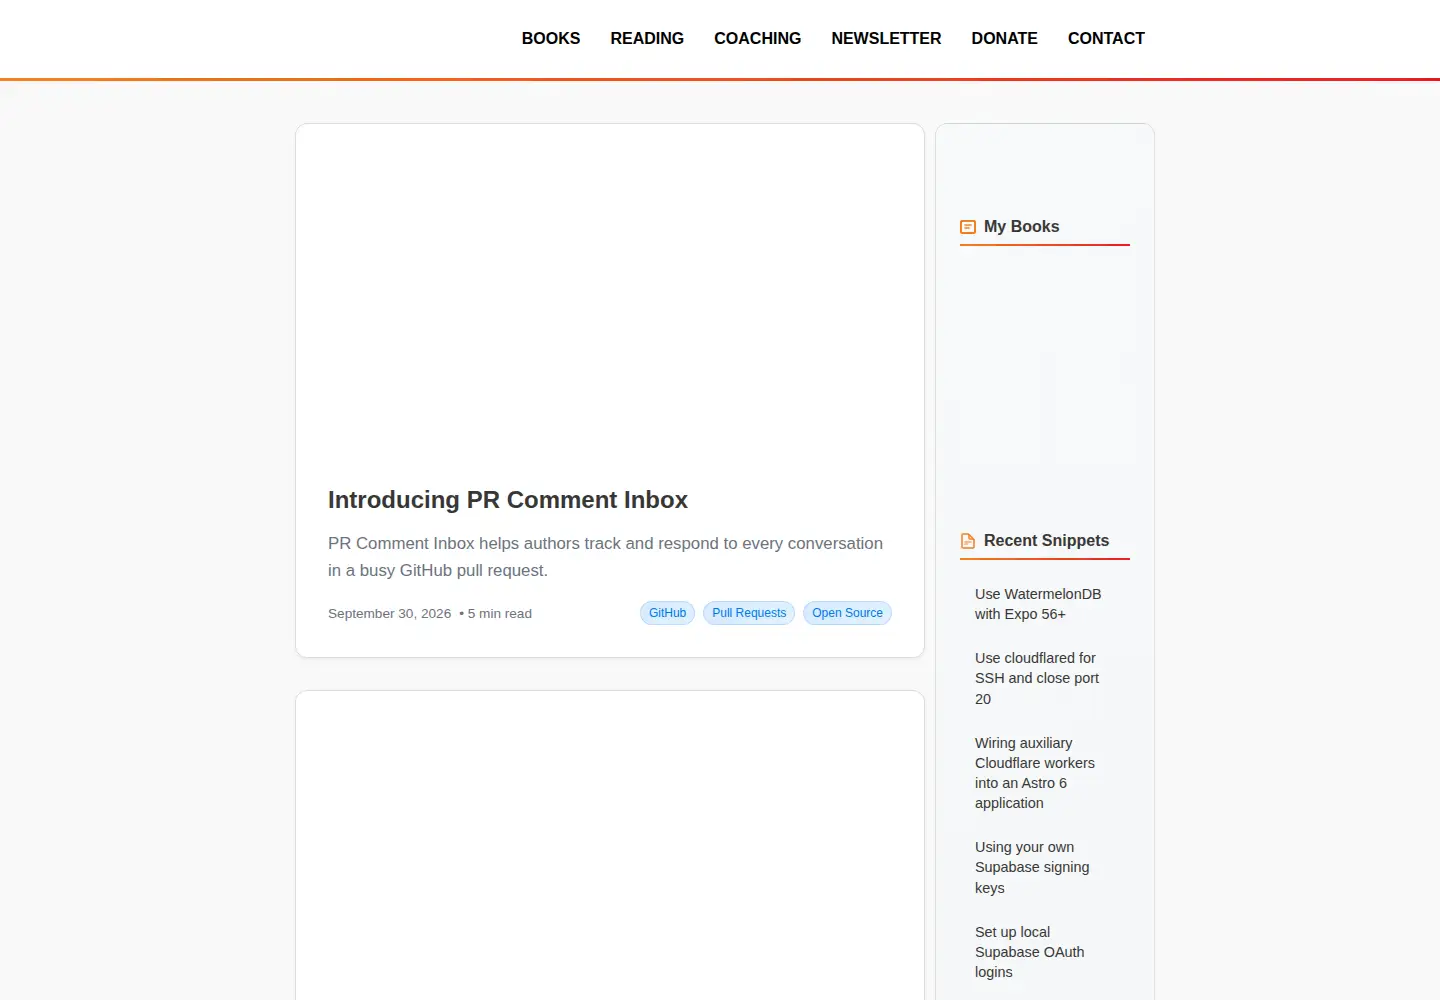
Task: Open snippet Use cloudflared for SSH
Action: (x=1037, y=678)
